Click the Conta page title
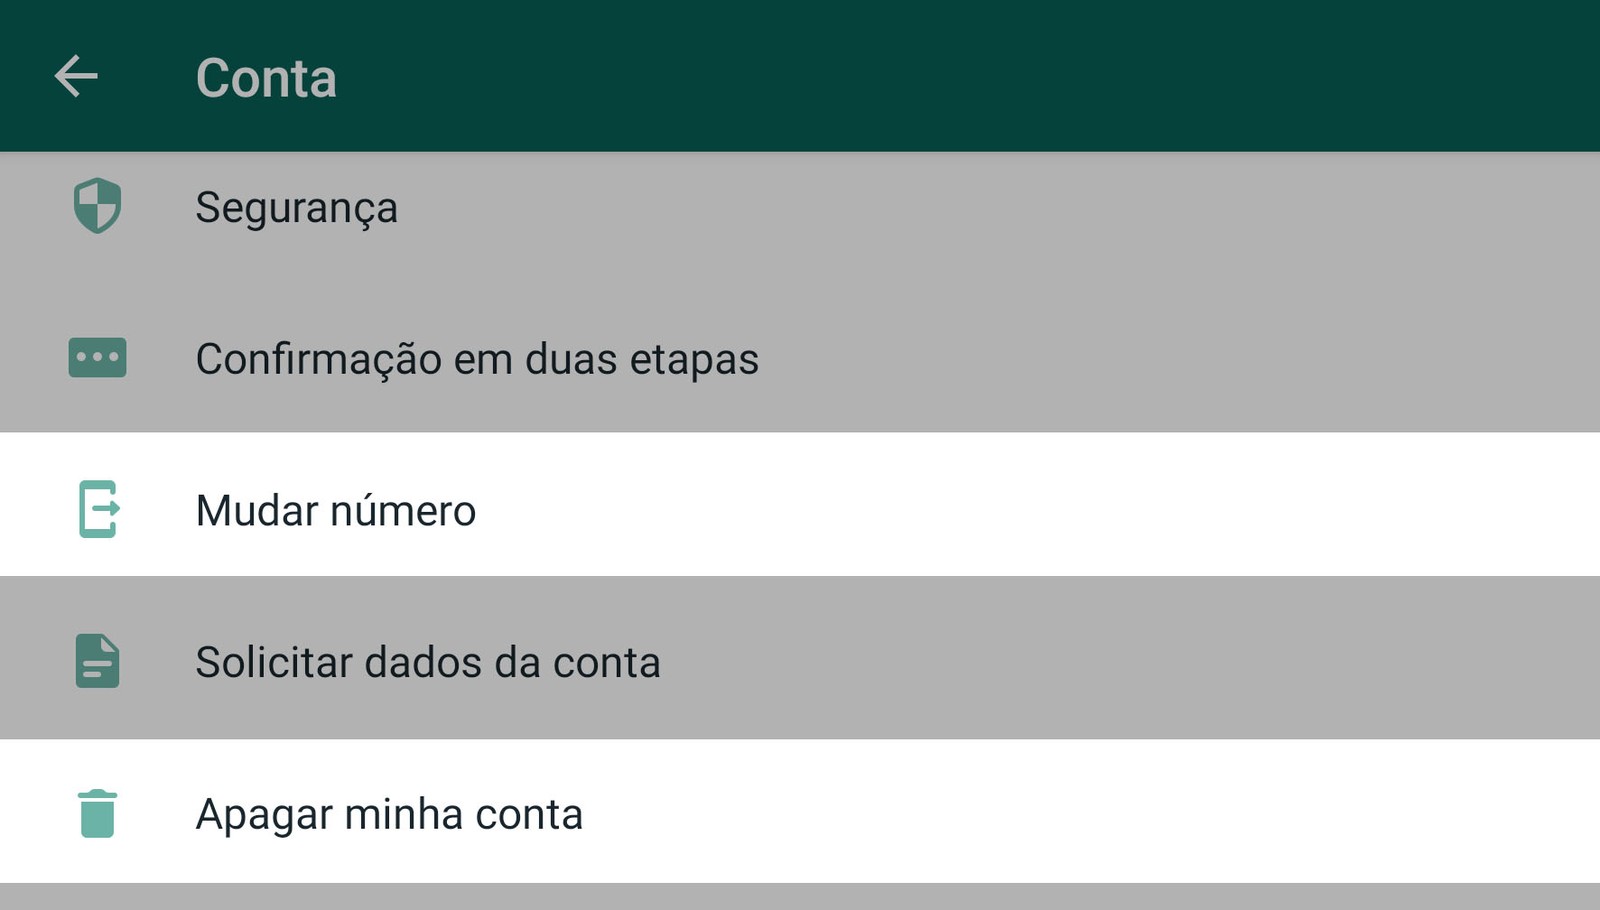The height and width of the screenshot is (910, 1600). [266, 78]
